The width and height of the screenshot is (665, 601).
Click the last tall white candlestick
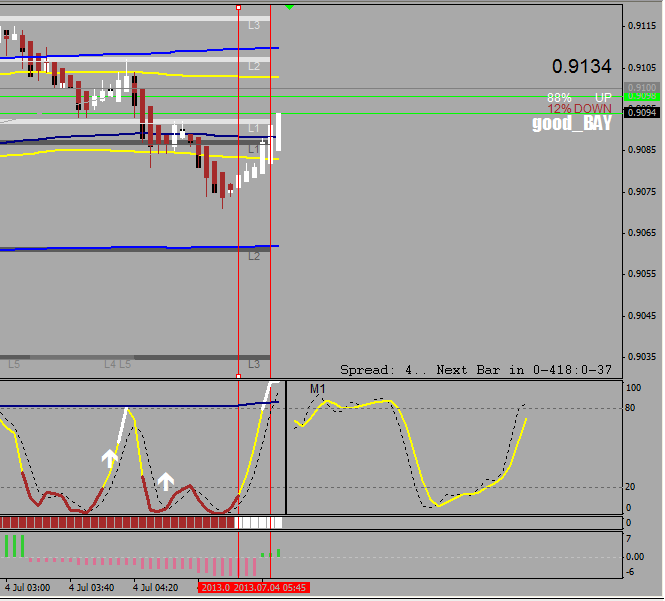(x=279, y=131)
